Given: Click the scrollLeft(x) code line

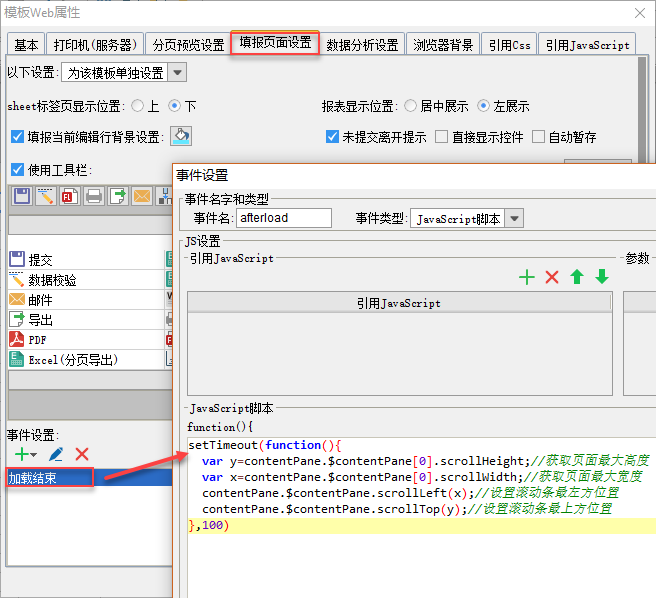Looking at the screenshot, I should point(410,493).
